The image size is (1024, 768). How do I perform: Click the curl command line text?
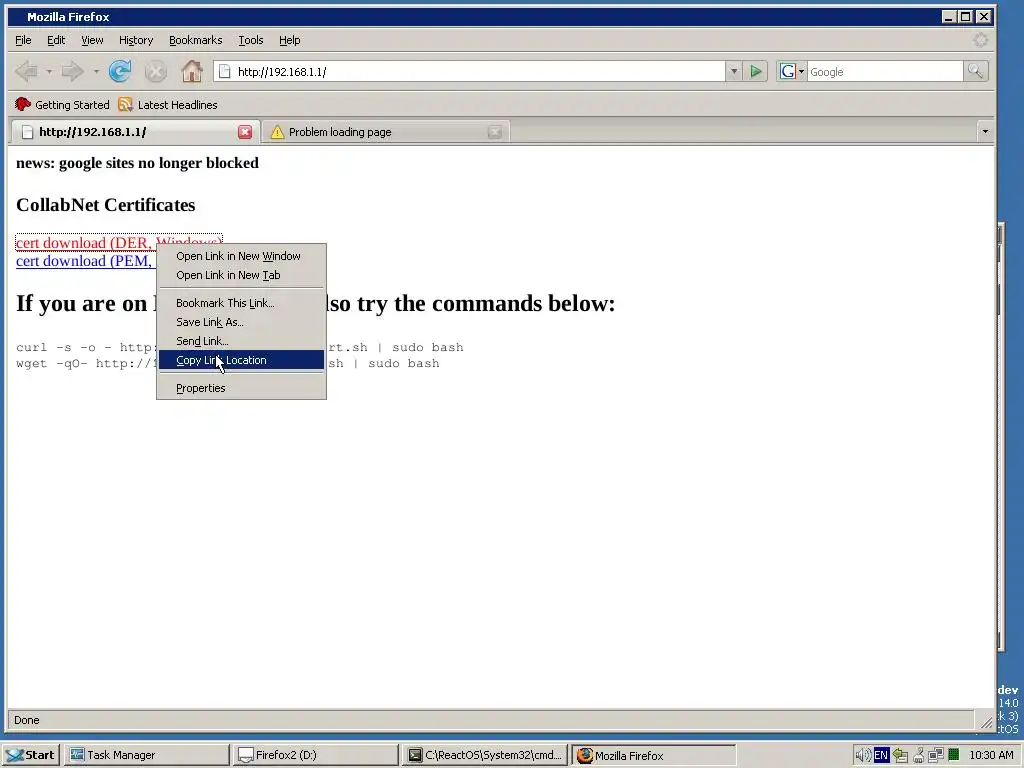pyautogui.click(x=240, y=347)
